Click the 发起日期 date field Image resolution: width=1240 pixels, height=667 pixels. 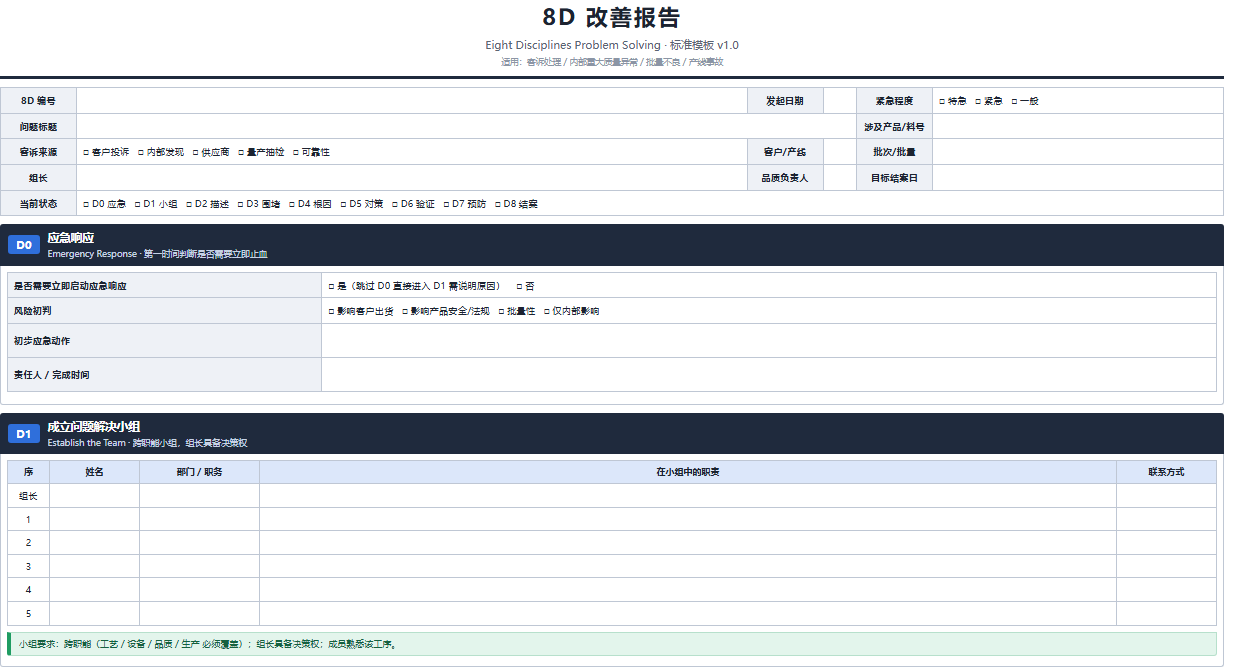(x=840, y=101)
